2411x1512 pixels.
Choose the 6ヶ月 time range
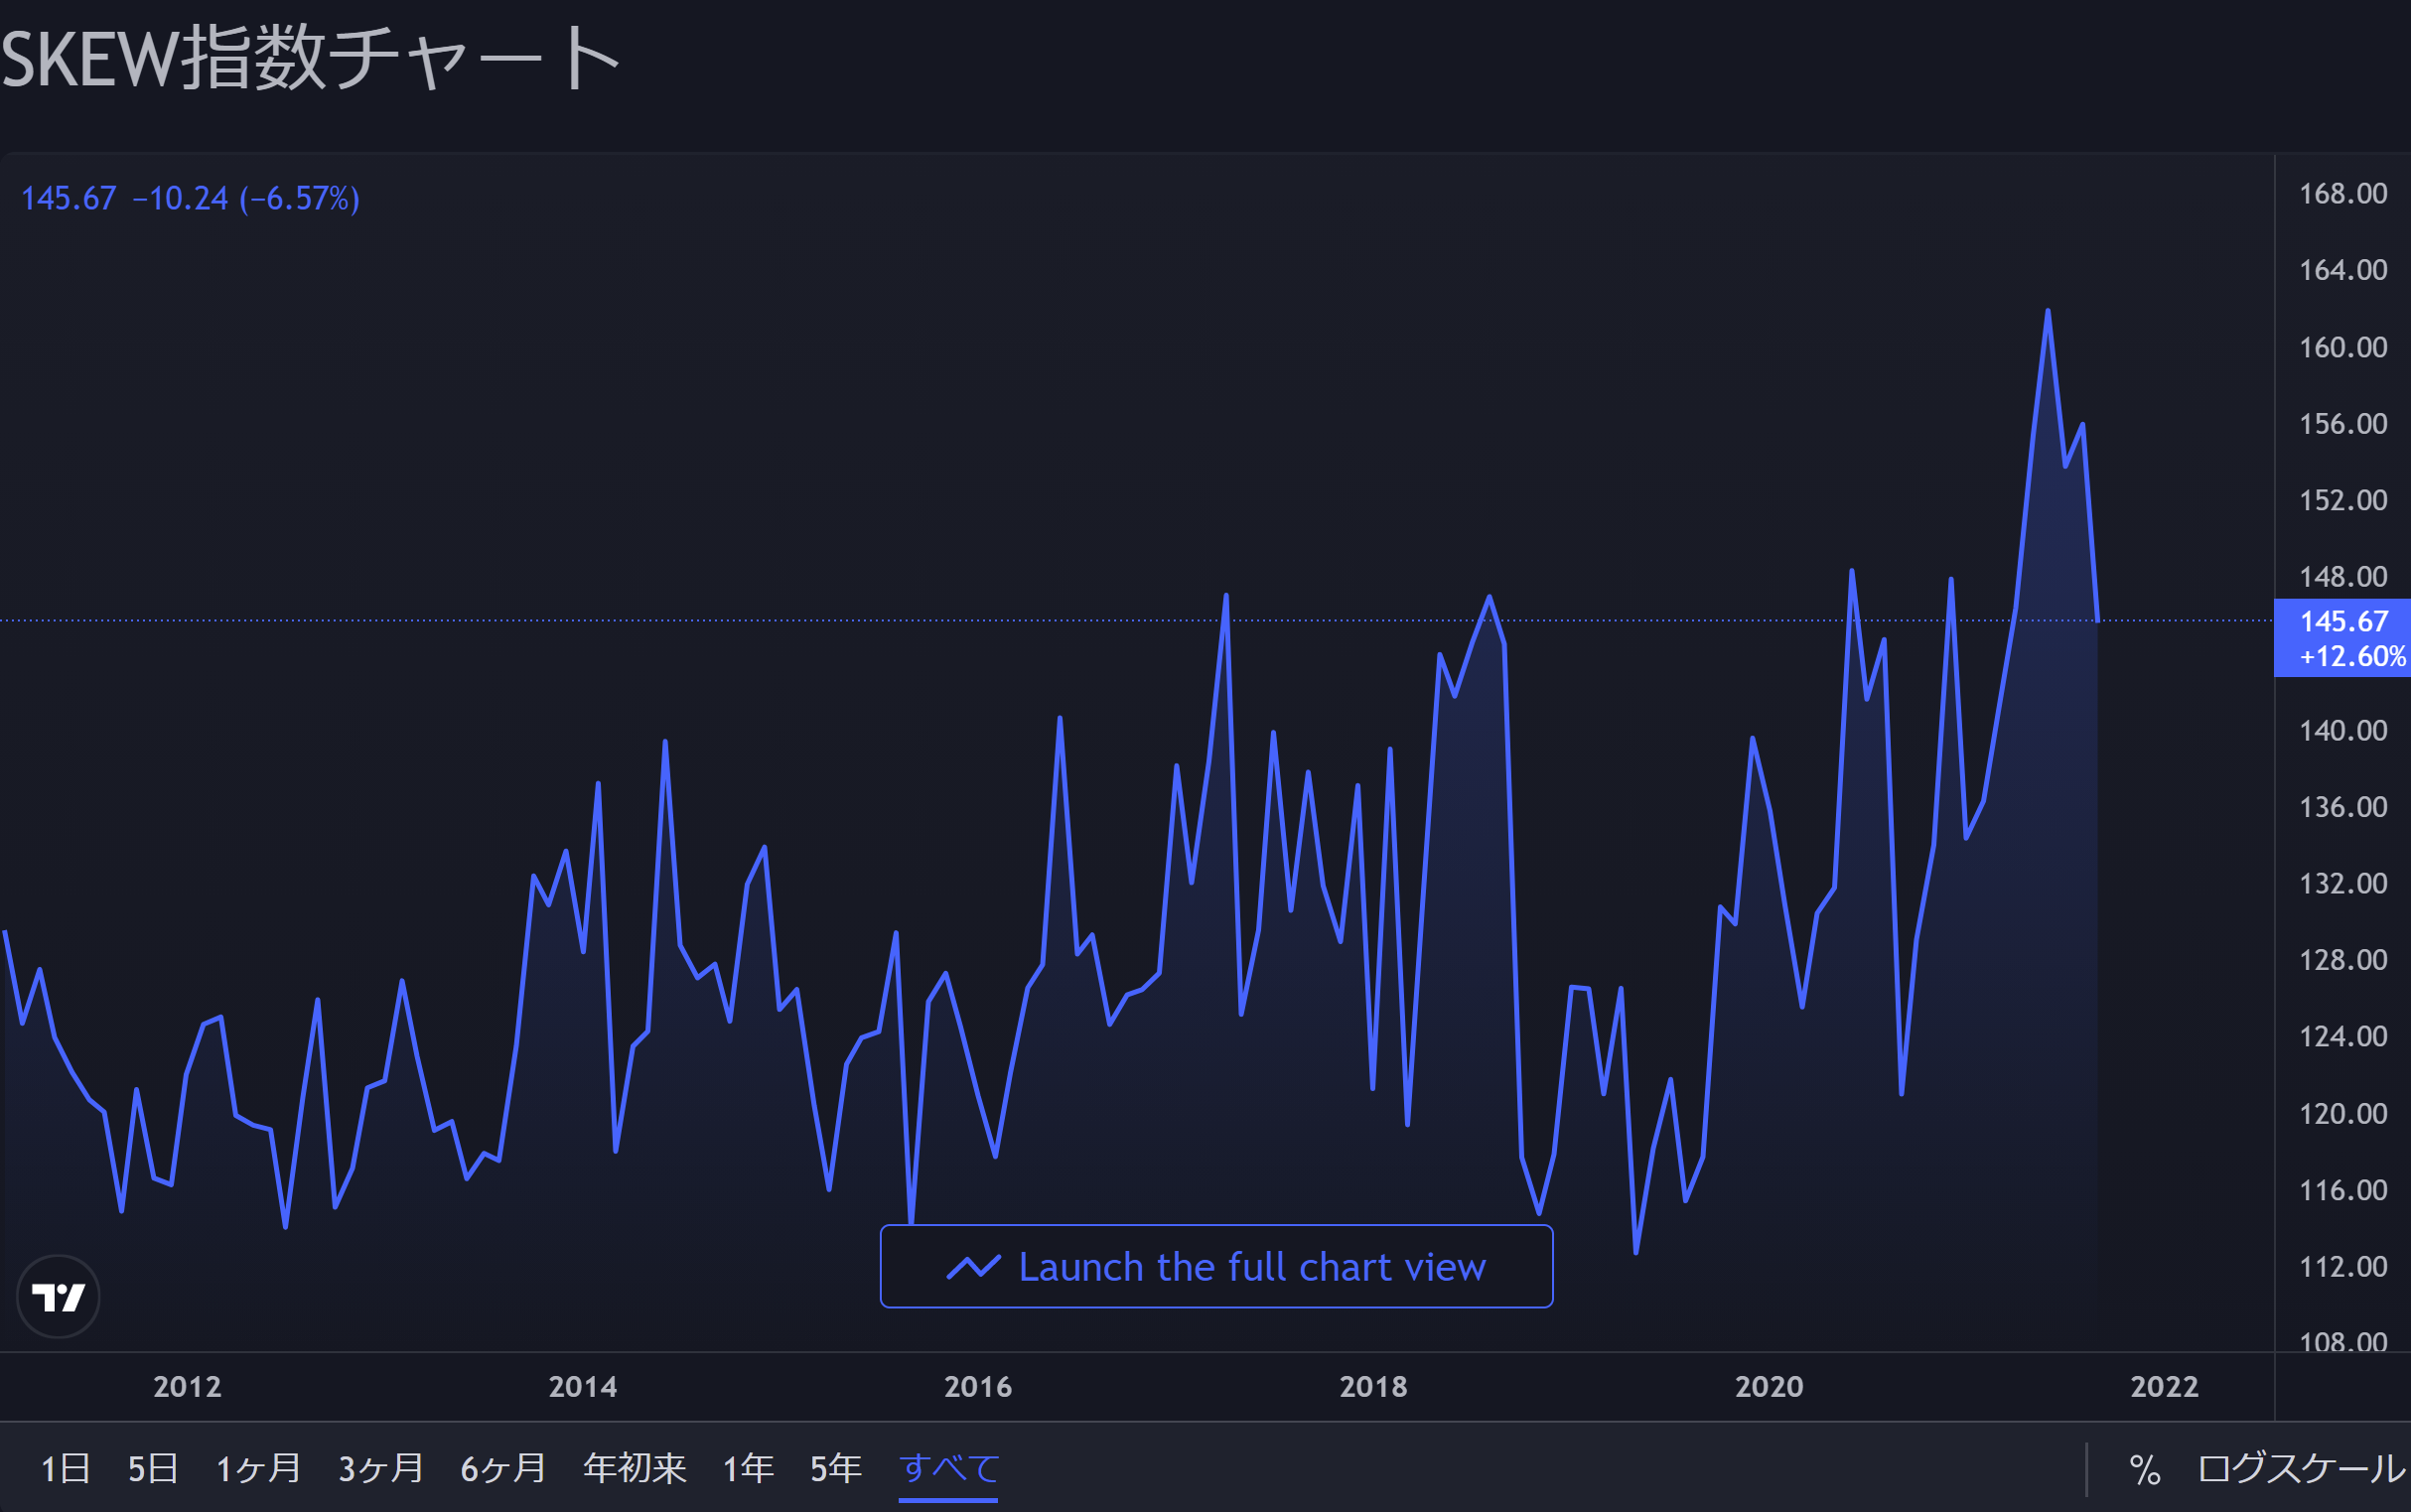pos(503,1468)
